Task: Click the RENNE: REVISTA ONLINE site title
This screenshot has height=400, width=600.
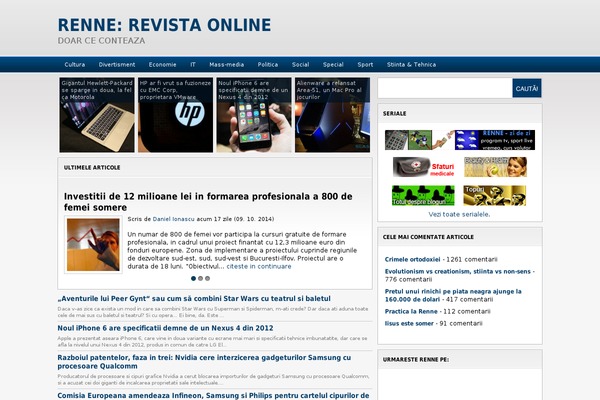Action: (165, 25)
